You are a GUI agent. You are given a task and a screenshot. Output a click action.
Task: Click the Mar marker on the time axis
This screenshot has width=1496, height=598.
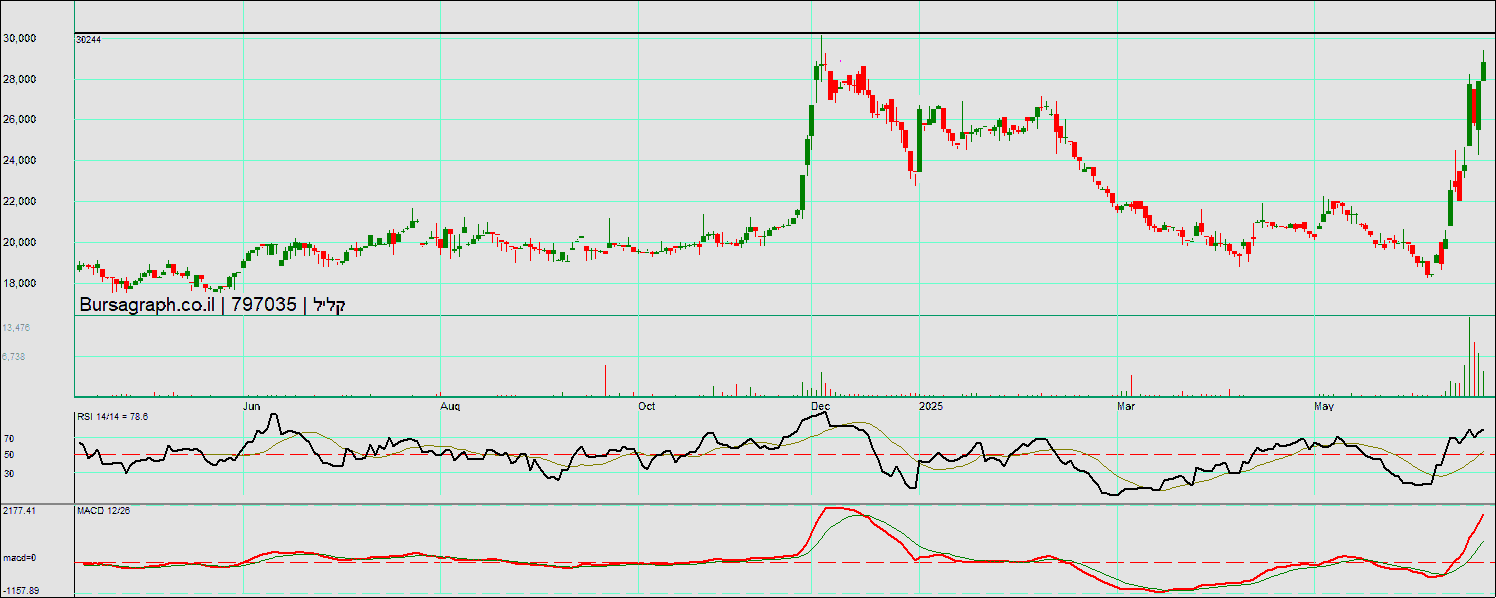[1126, 406]
